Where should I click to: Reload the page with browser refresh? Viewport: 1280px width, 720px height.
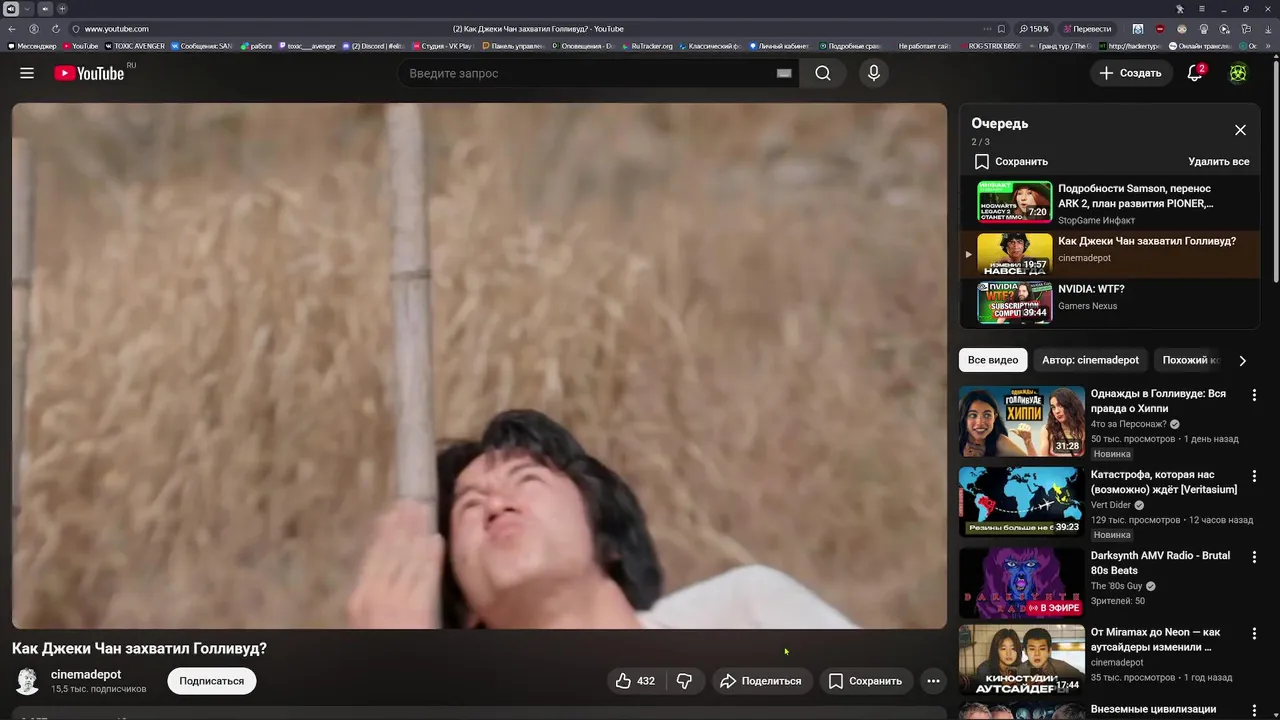click(55, 29)
